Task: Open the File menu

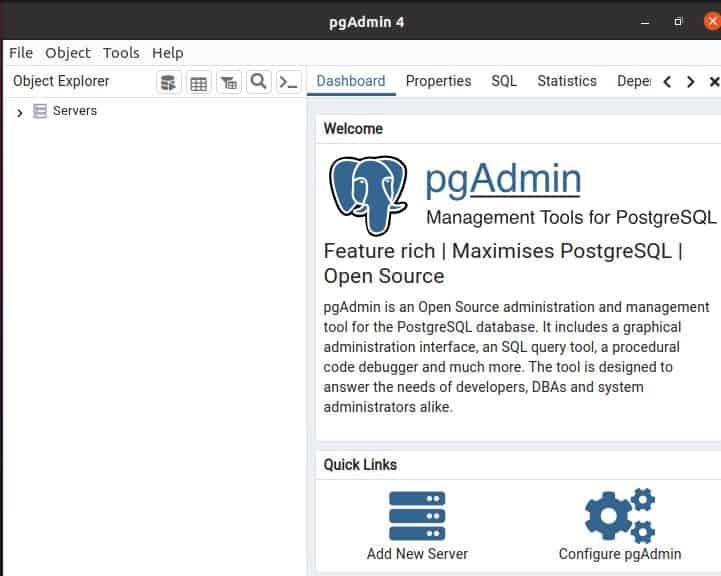Action: pyautogui.click(x=21, y=53)
